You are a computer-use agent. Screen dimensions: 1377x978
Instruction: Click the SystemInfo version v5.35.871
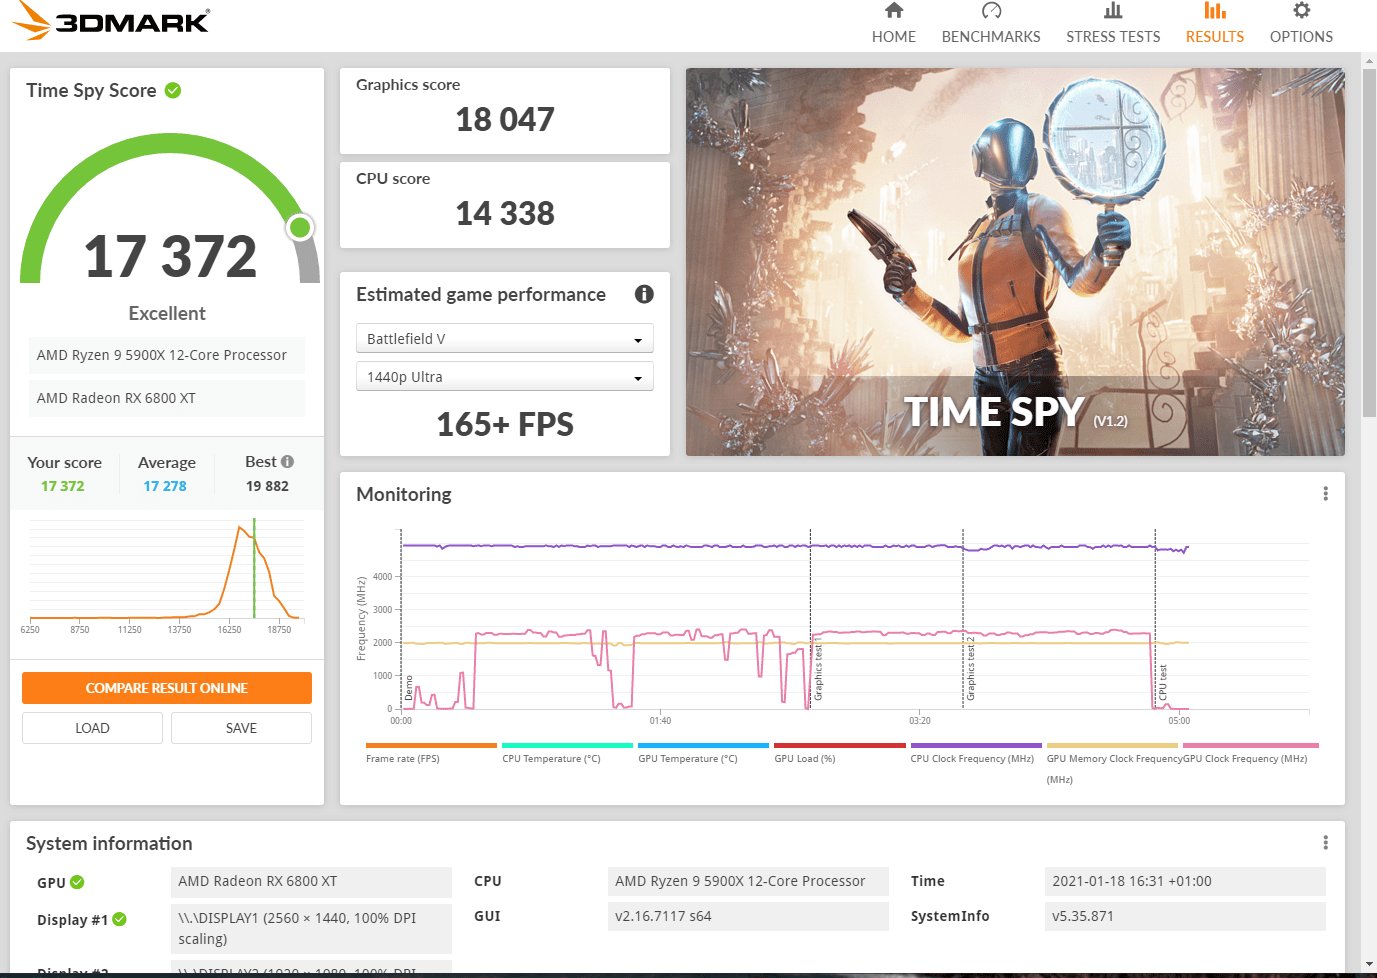coord(1185,916)
